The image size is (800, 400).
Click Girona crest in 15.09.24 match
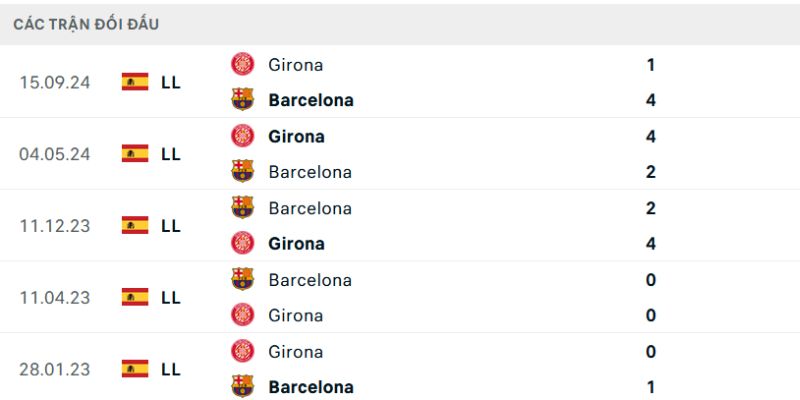coord(242,64)
